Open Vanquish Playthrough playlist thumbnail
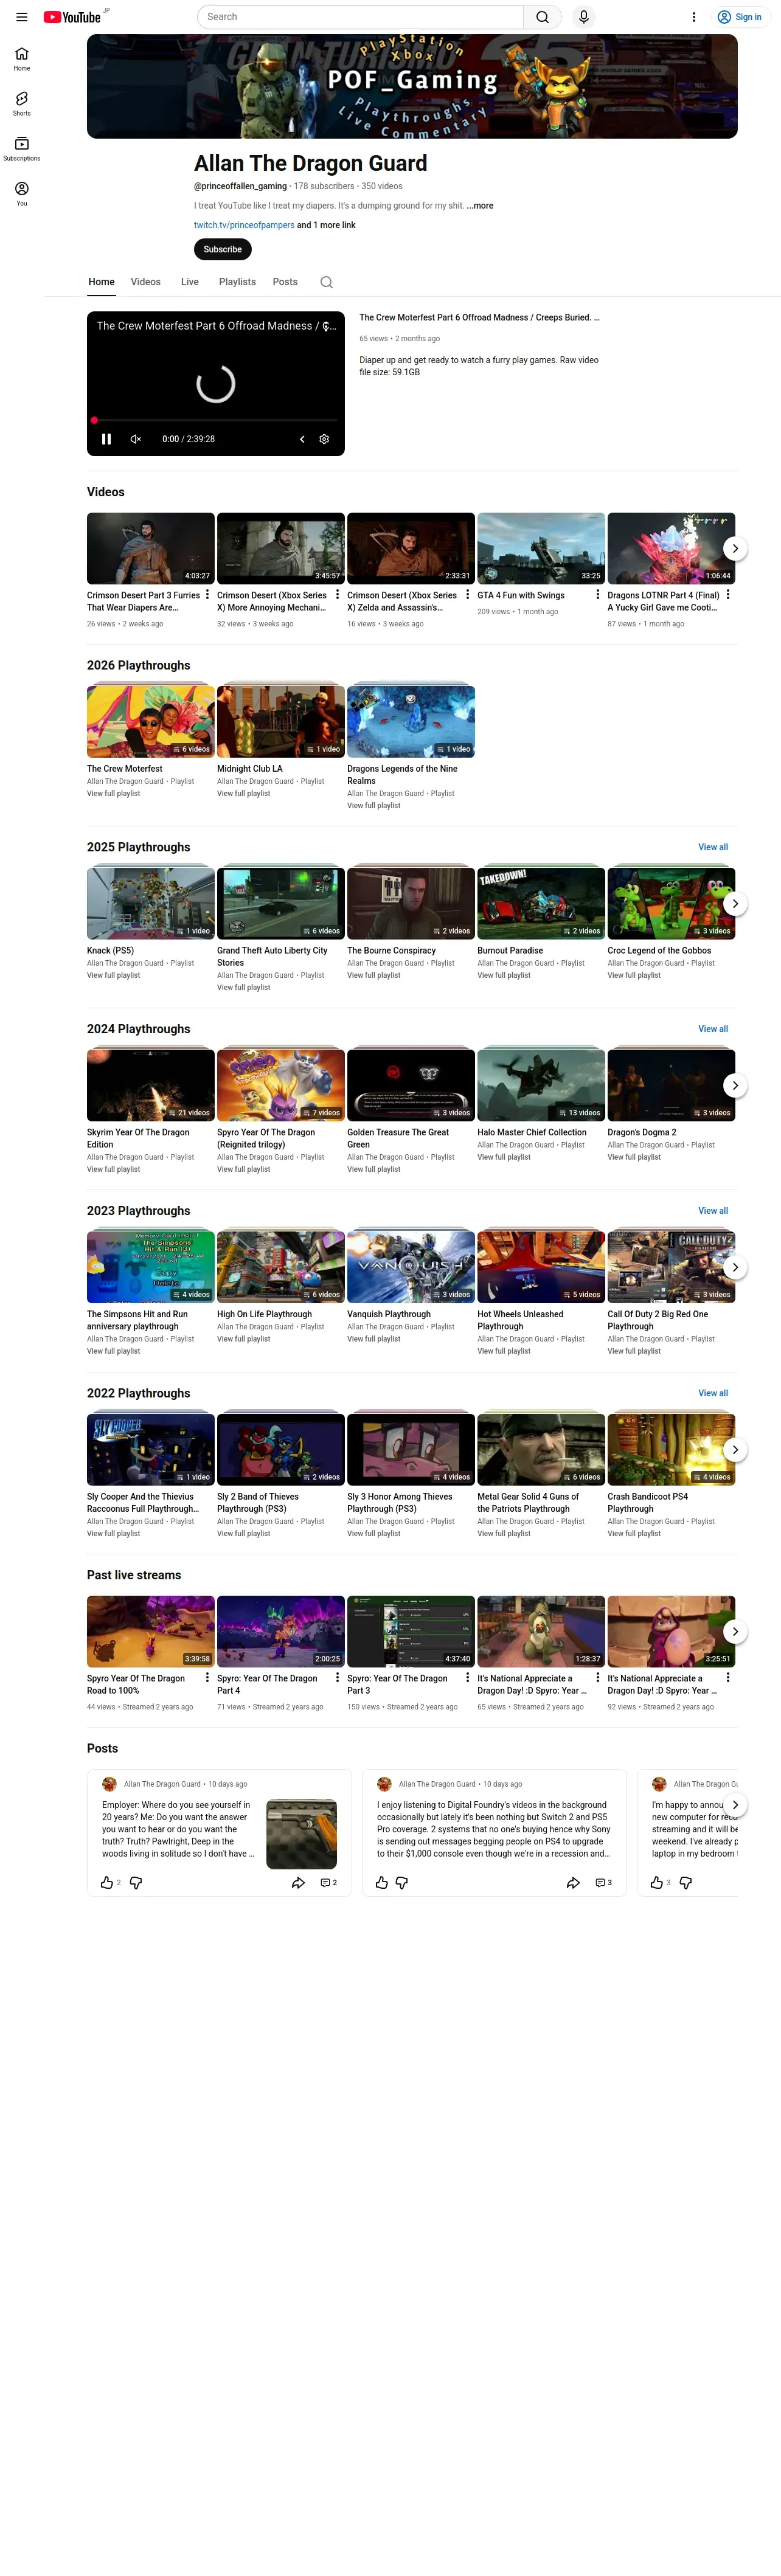Image resolution: width=781 pixels, height=2576 pixels. 411,1267
